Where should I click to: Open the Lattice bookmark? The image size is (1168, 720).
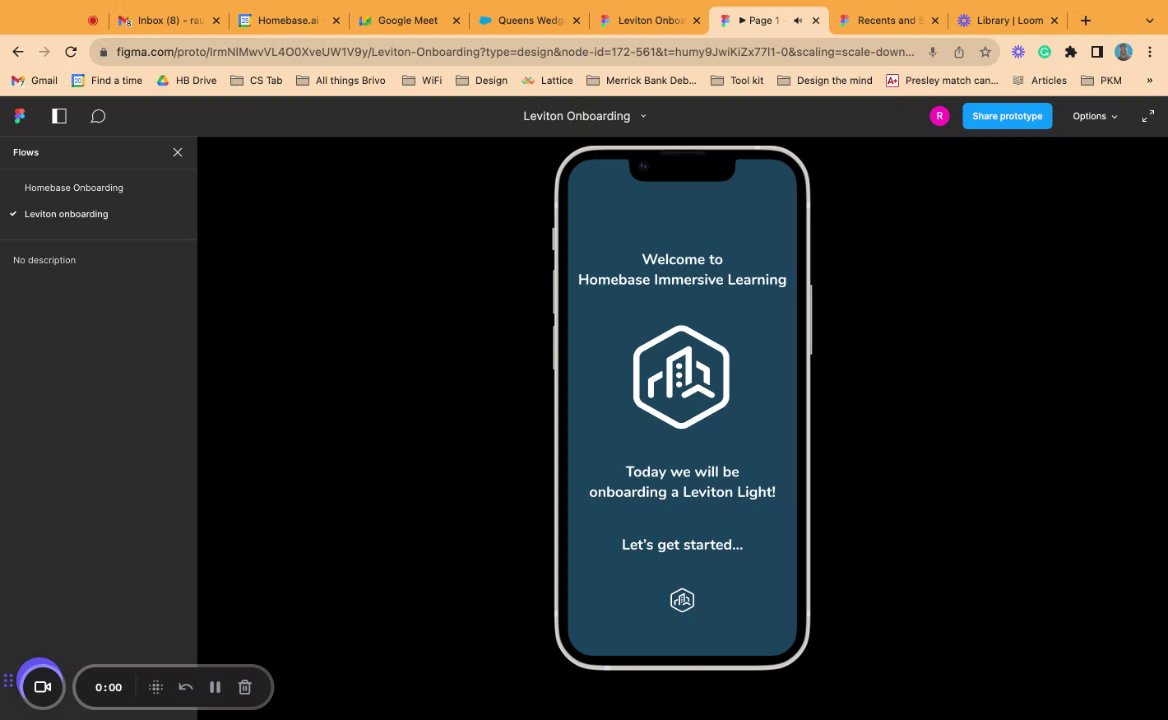coord(547,80)
